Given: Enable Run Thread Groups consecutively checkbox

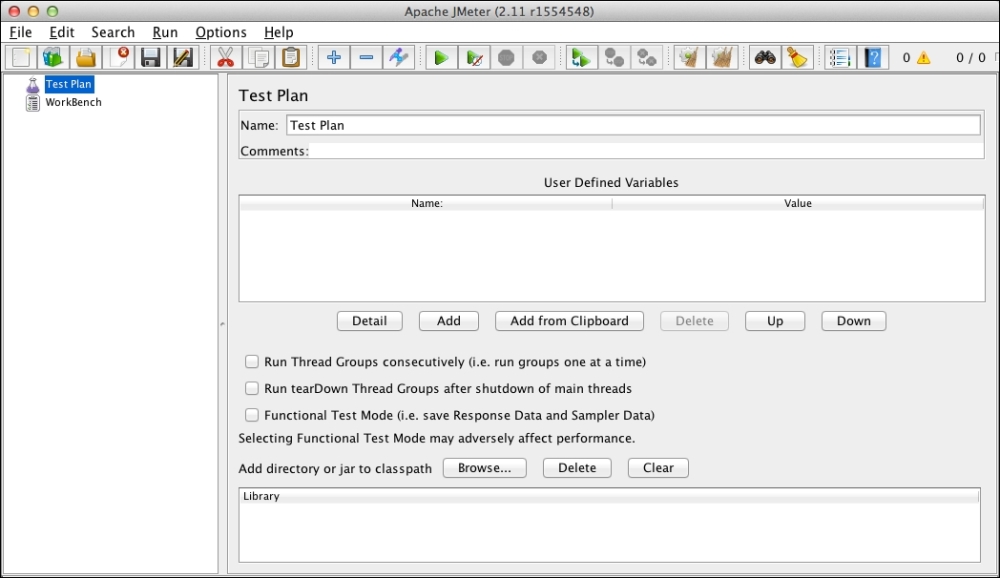Looking at the screenshot, I should point(252,362).
